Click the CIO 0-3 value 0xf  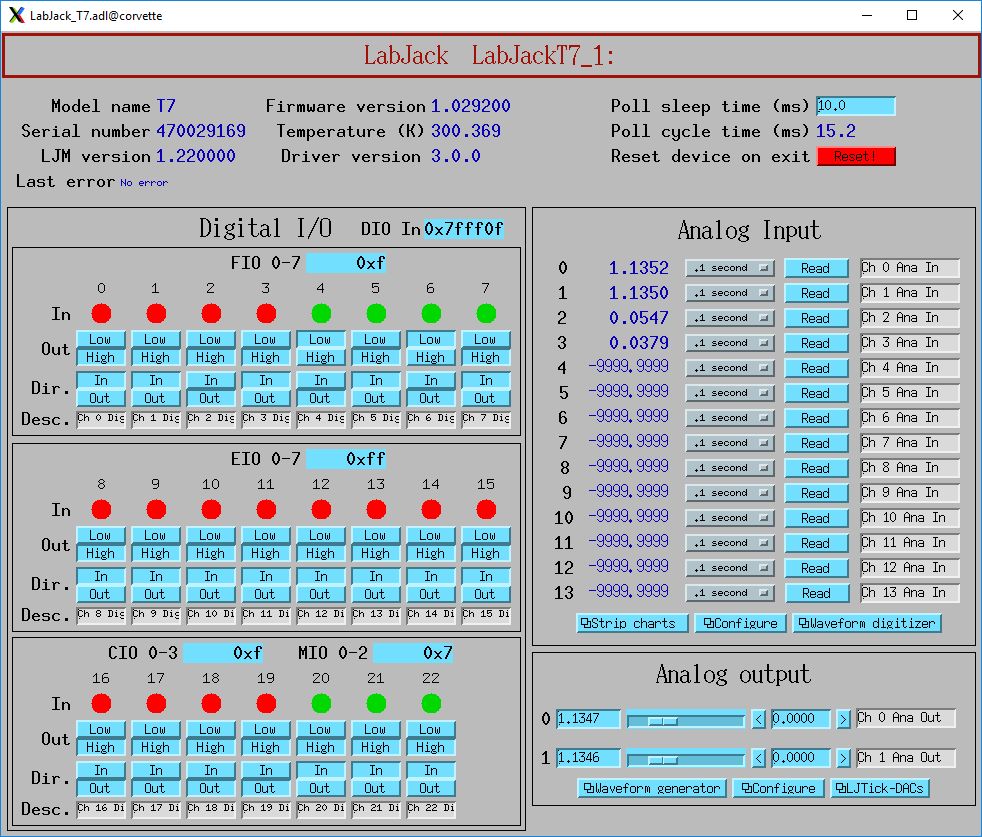coord(223,653)
